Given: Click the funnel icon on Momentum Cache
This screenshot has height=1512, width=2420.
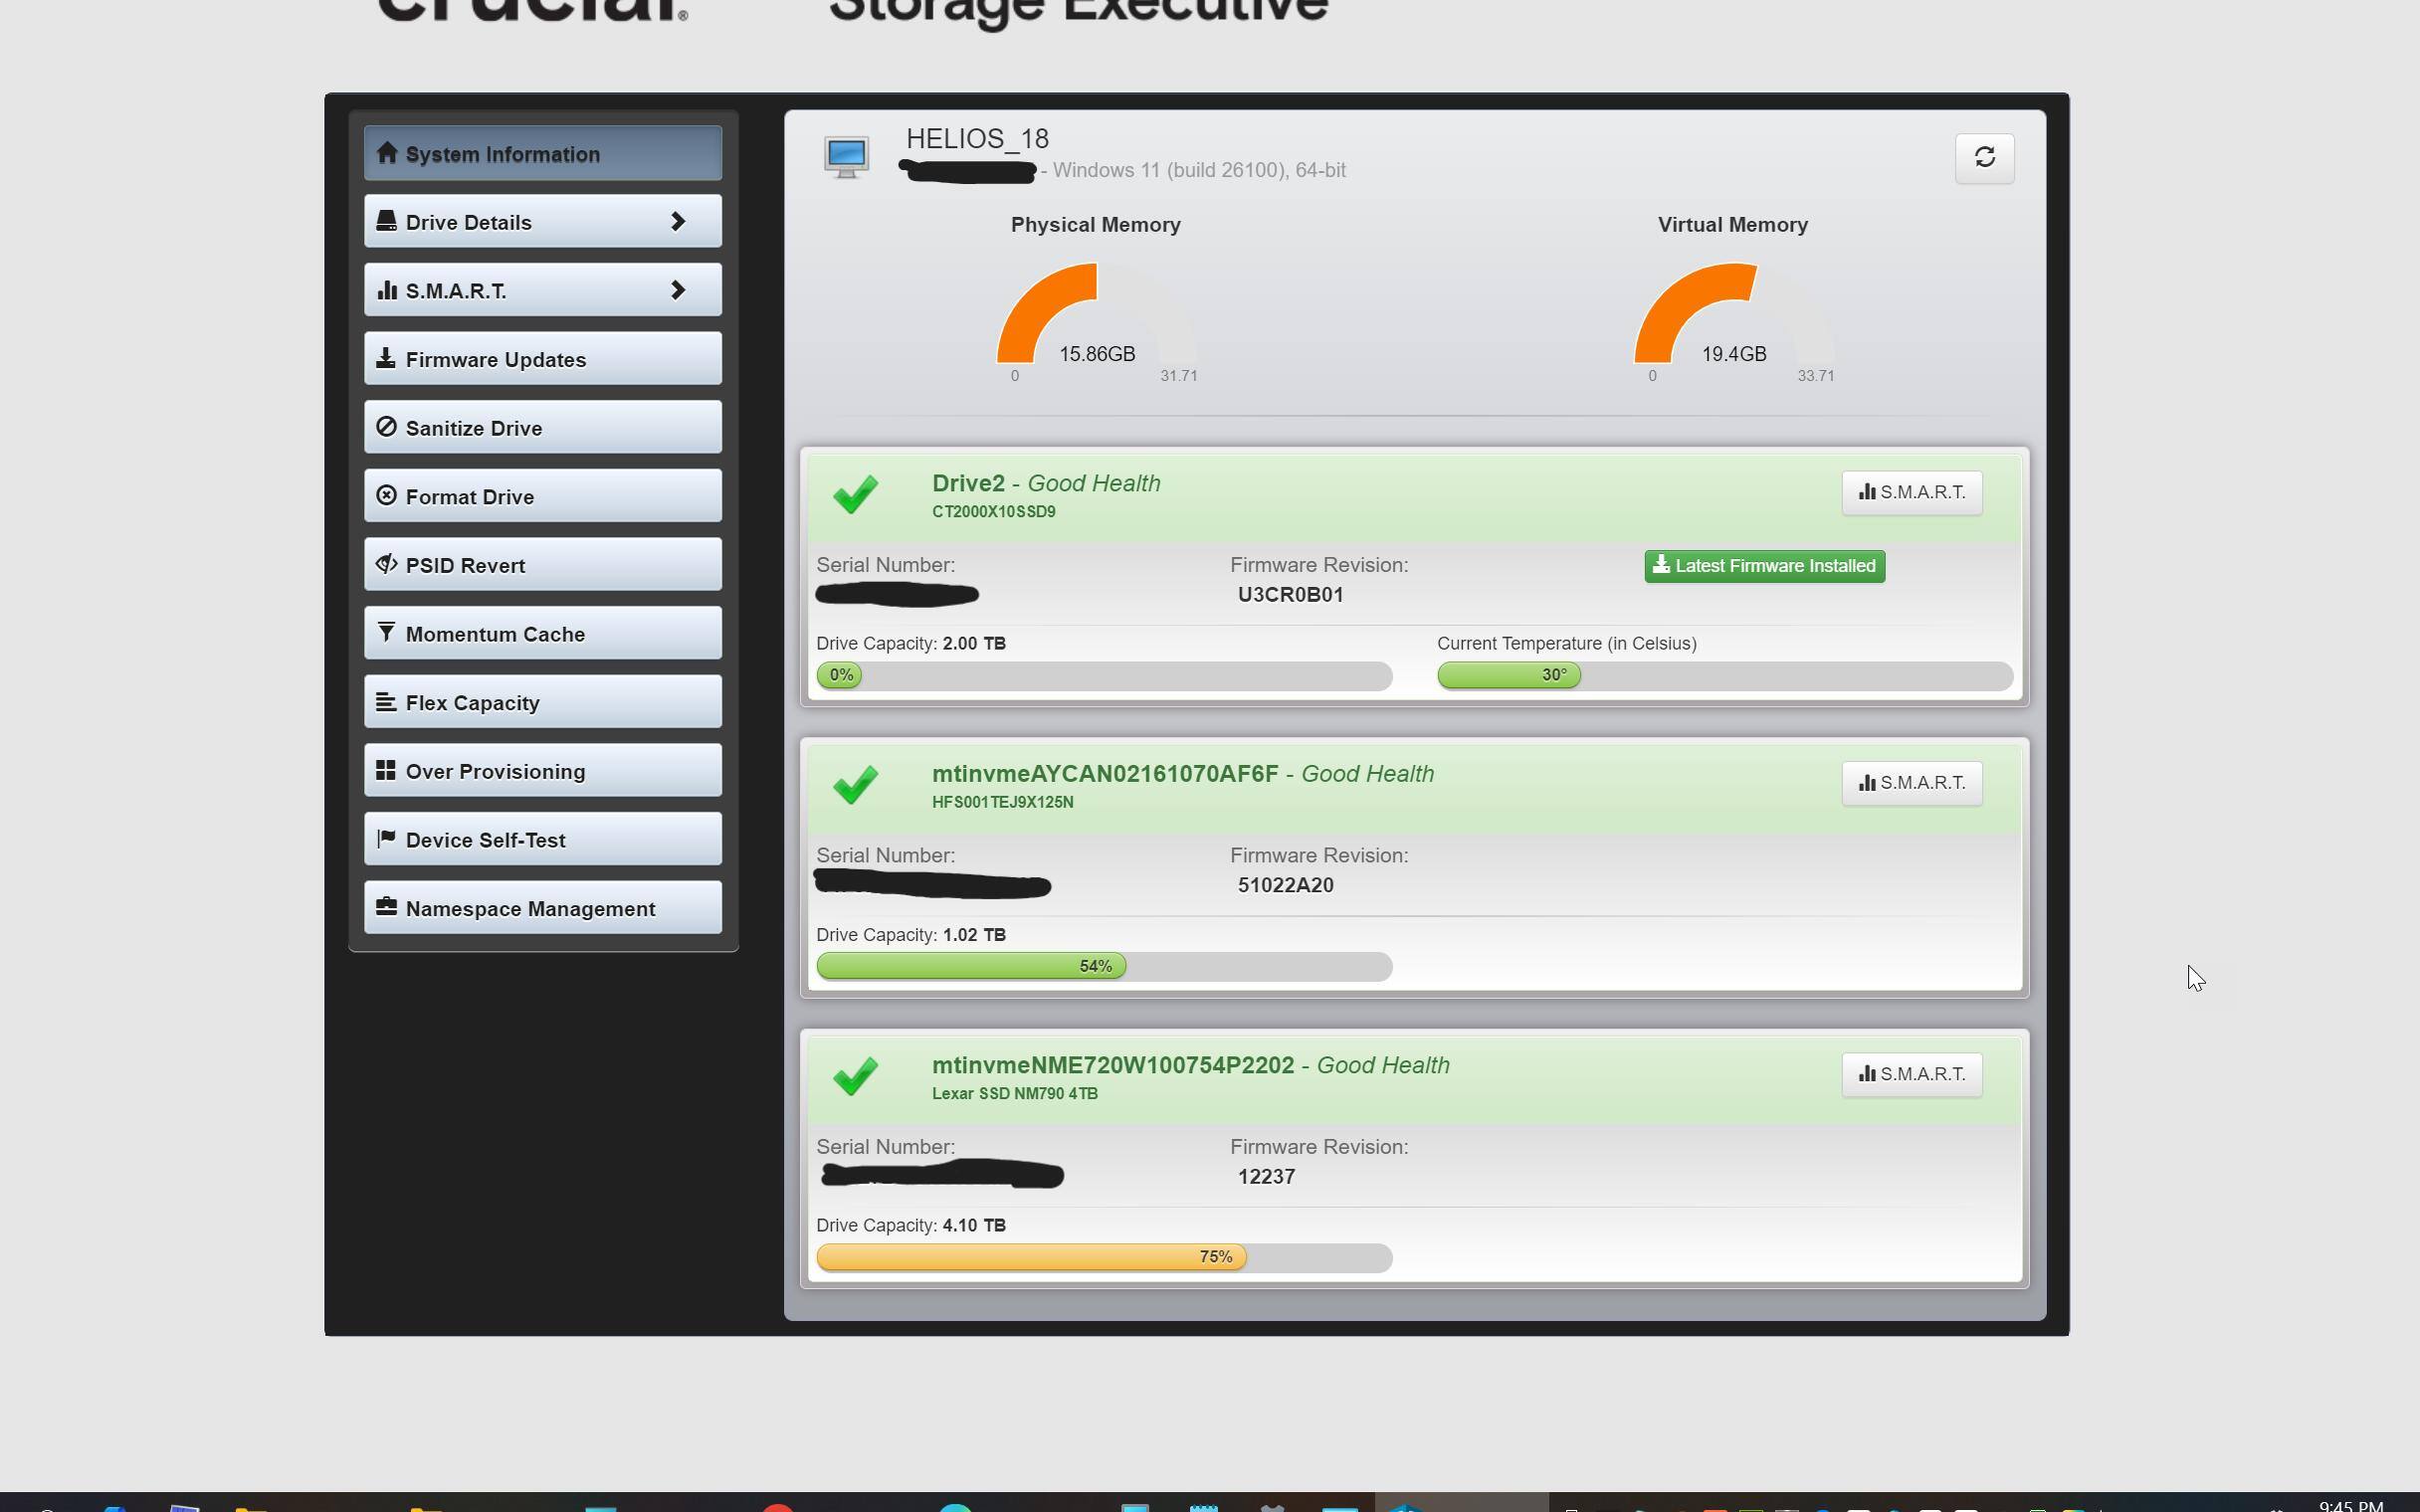Looking at the screenshot, I should (x=386, y=632).
